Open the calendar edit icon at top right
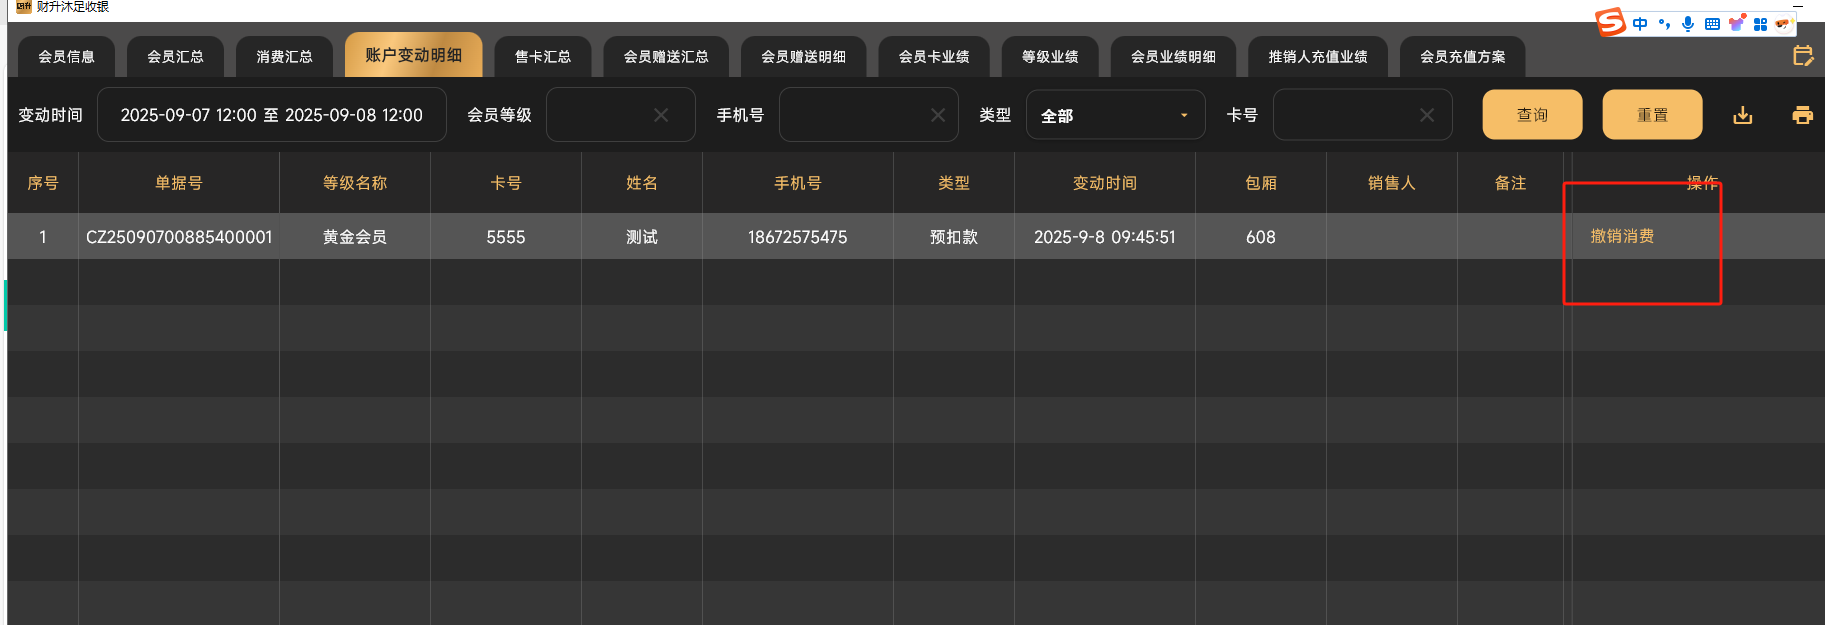Screen dimensions: 1825x625 coord(1803,56)
